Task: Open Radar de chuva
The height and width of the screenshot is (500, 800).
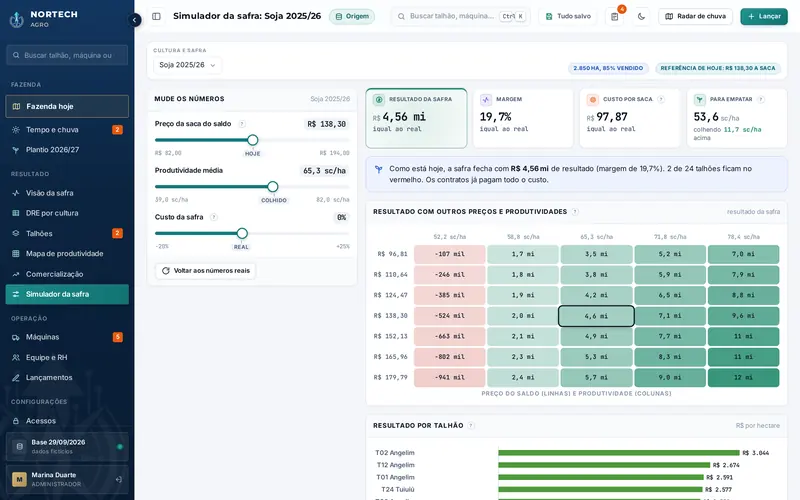Action: (x=695, y=16)
